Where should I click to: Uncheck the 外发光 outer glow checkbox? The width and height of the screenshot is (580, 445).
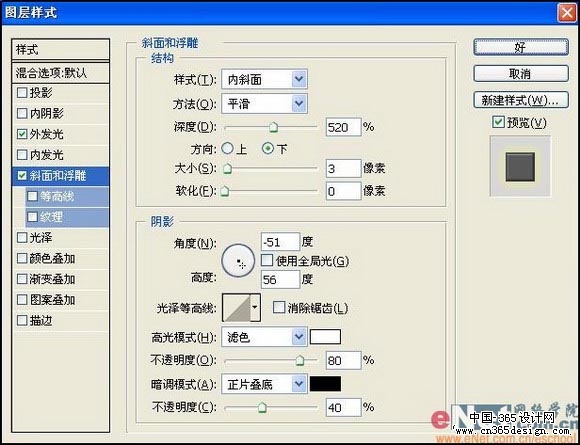click(x=22, y=134)
